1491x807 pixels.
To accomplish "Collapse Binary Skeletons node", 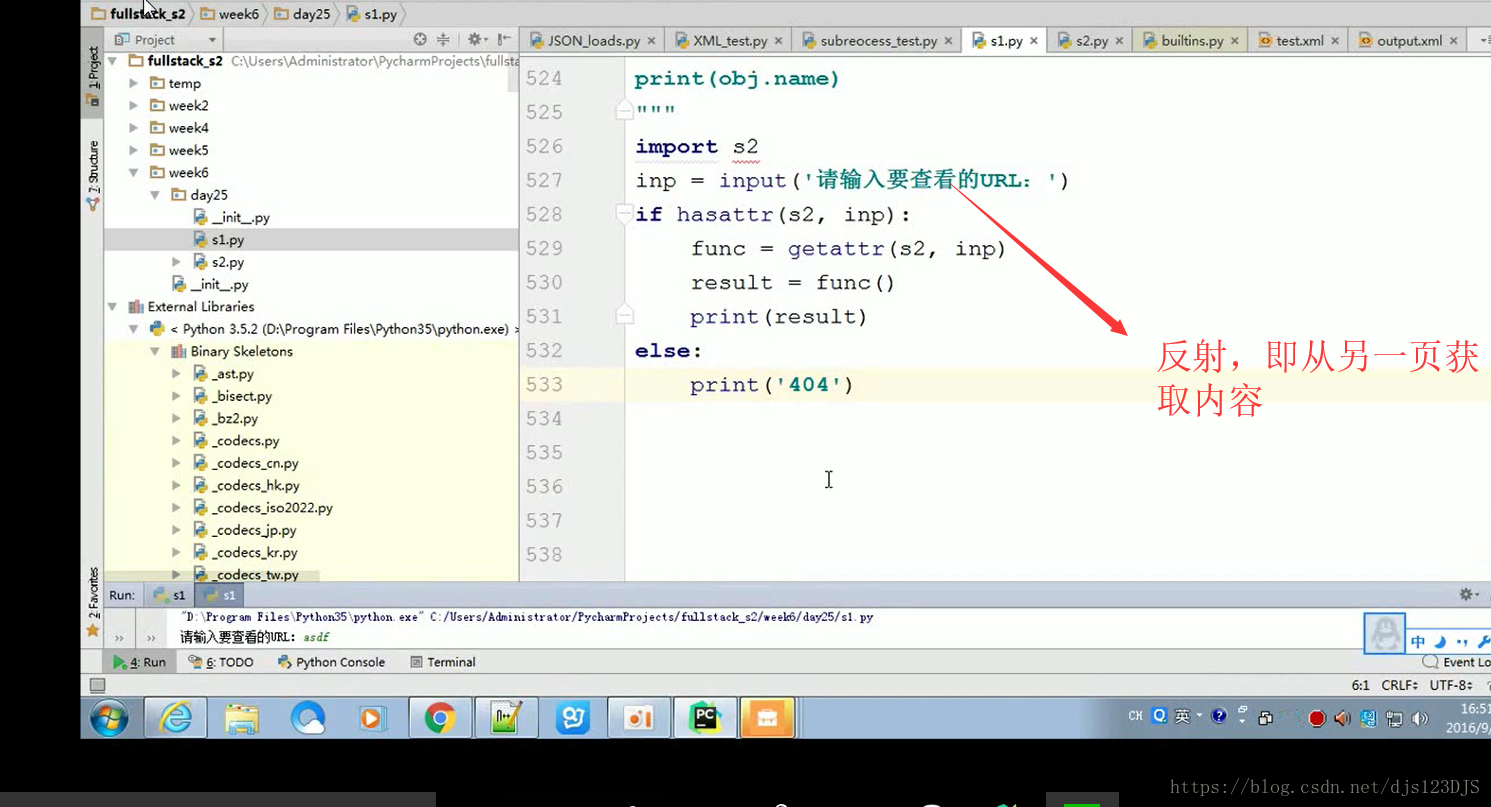I will pos(156,351).
